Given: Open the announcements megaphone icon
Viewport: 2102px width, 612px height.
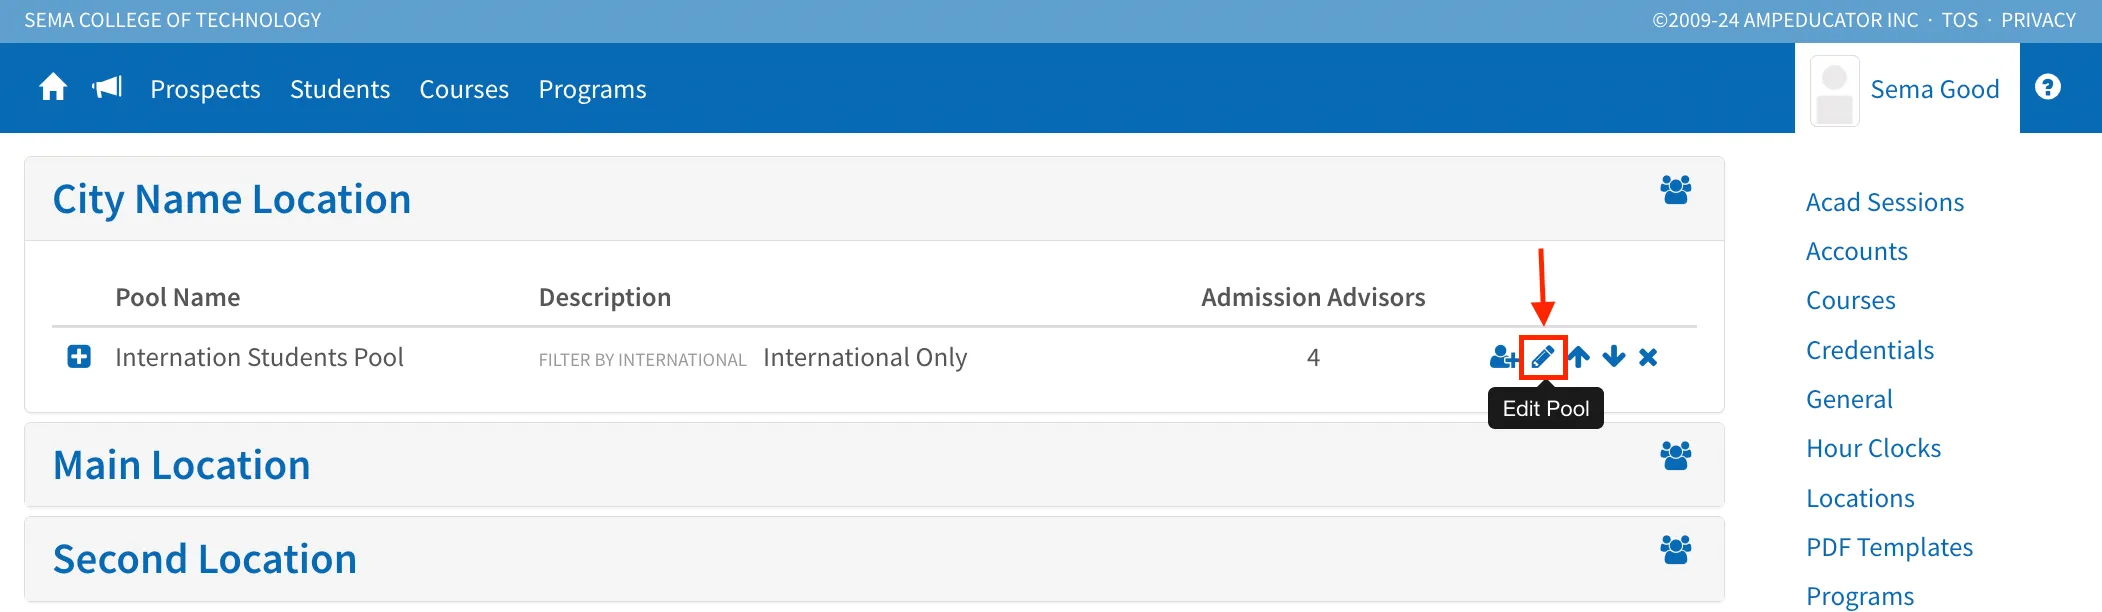Looking at the screenshot, I should [x=107, y=88].
